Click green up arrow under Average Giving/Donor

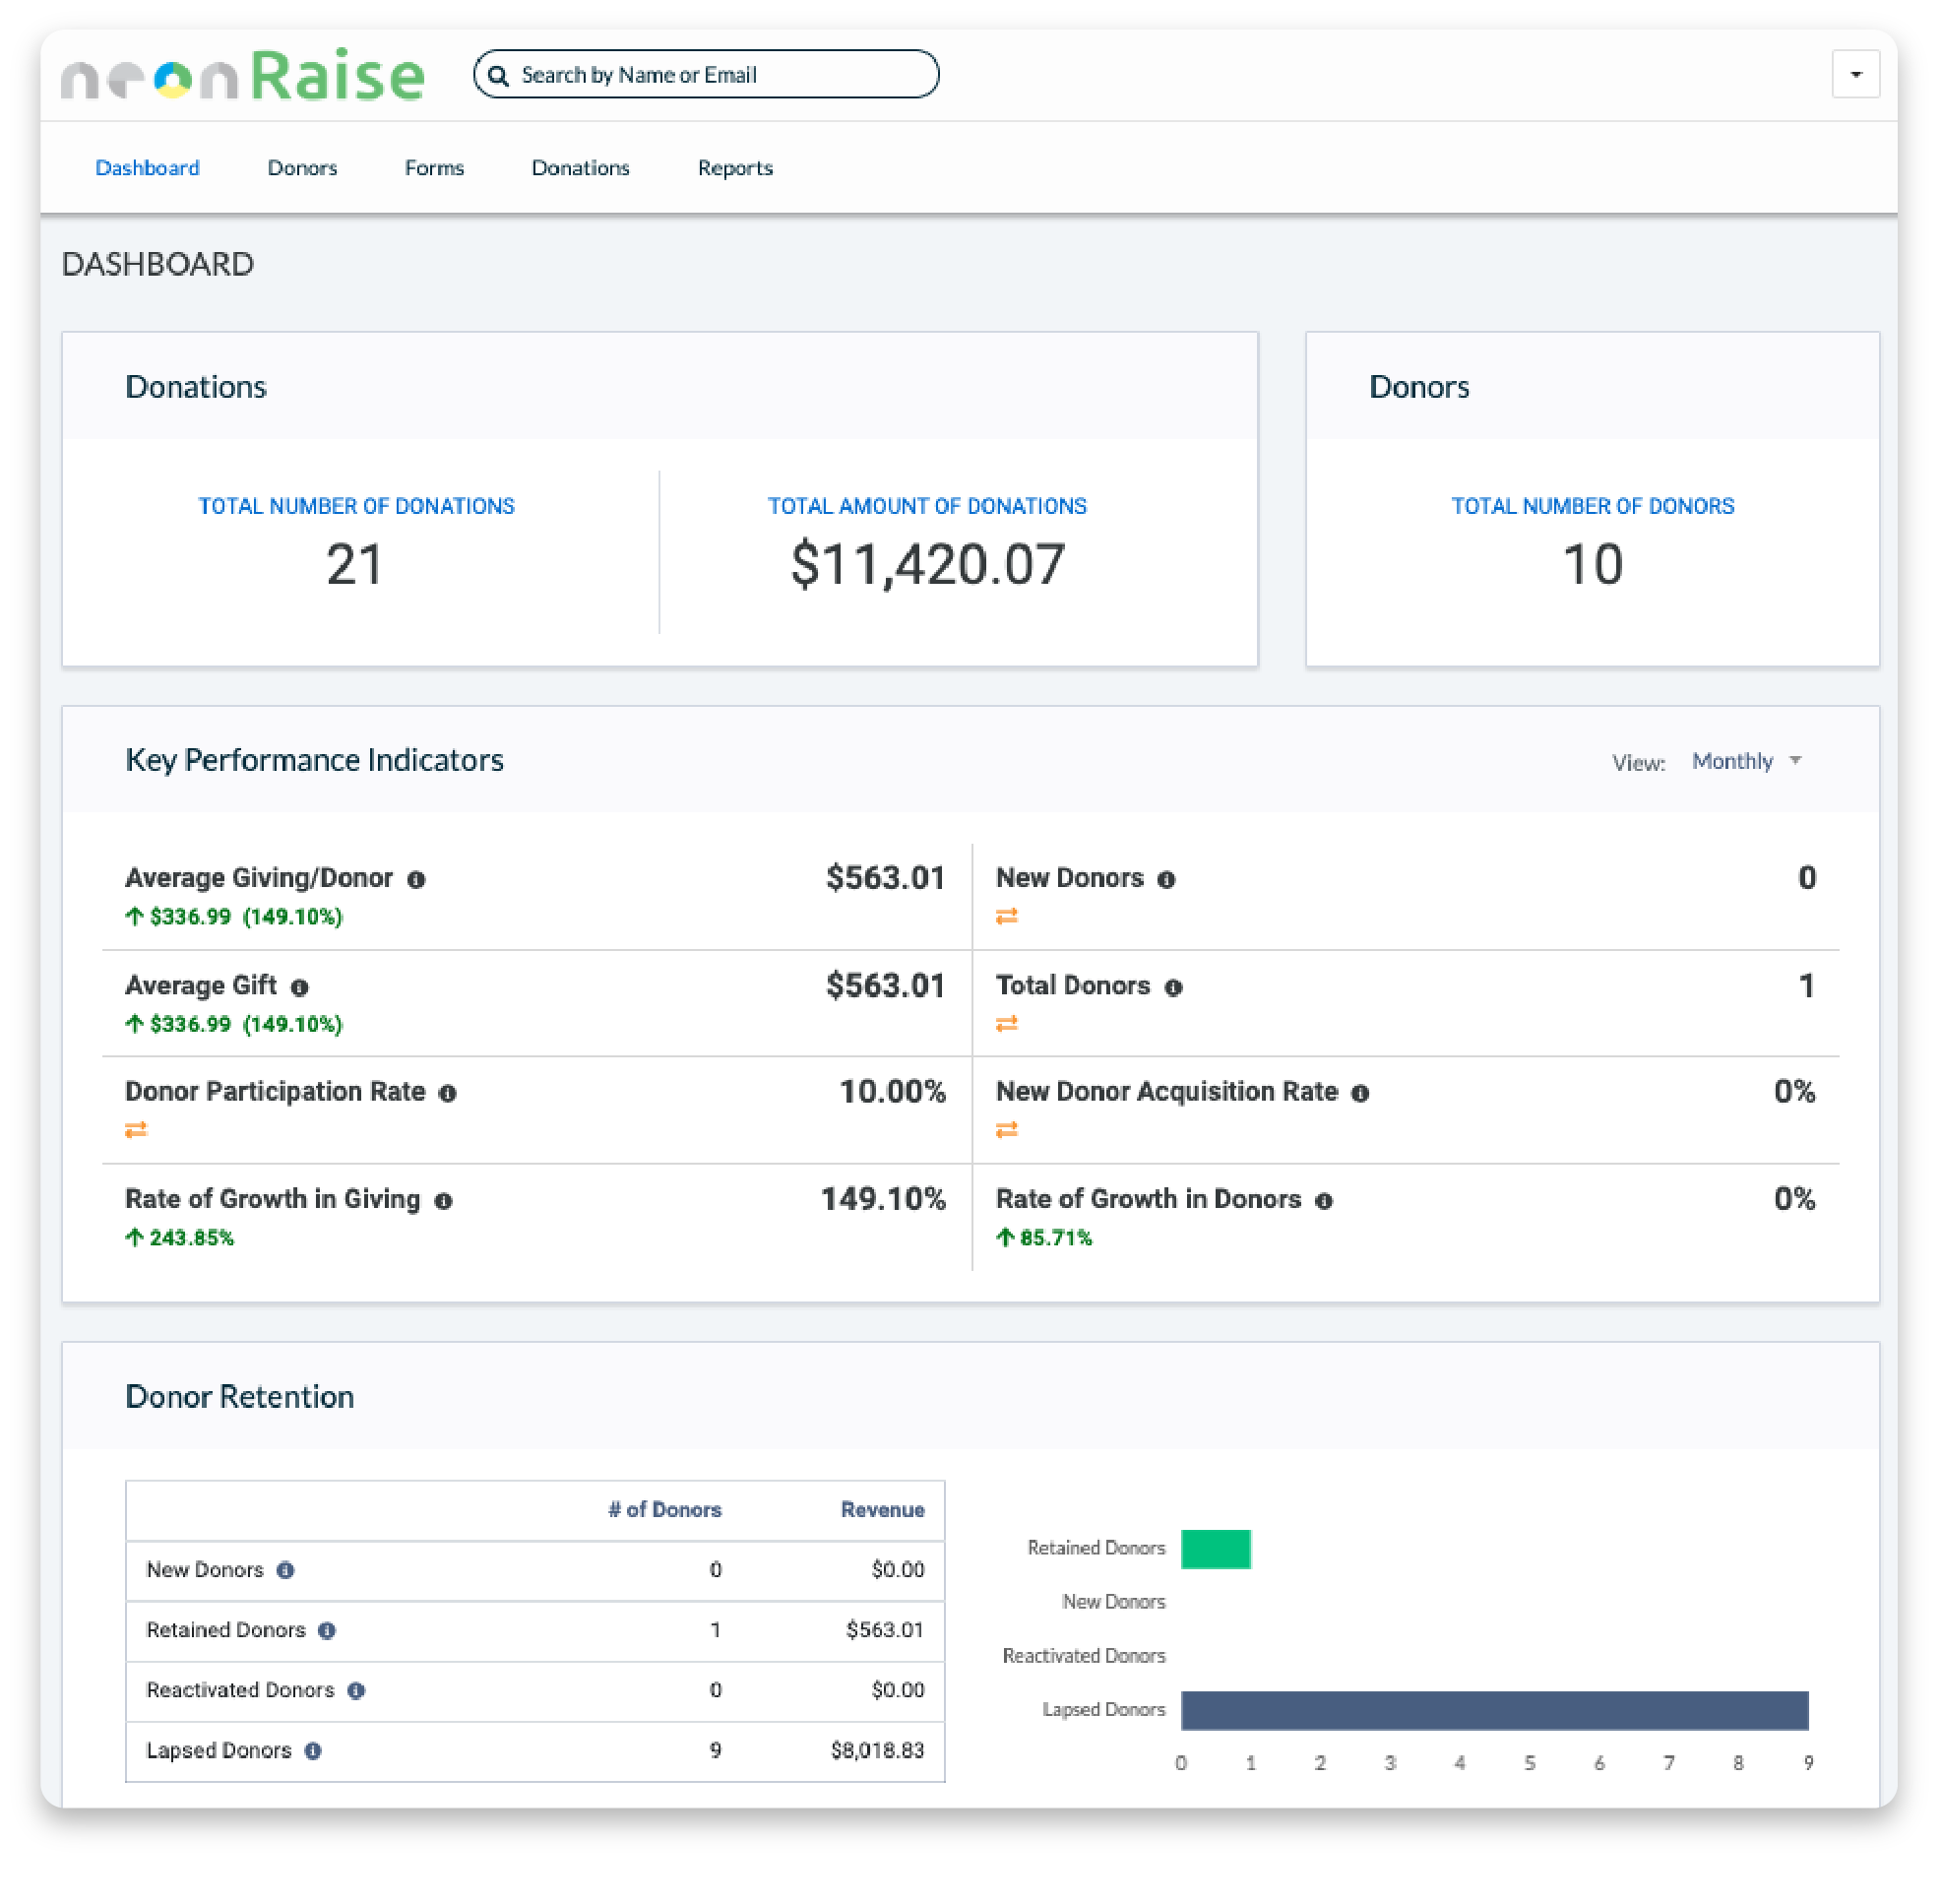tap(135, 916)
